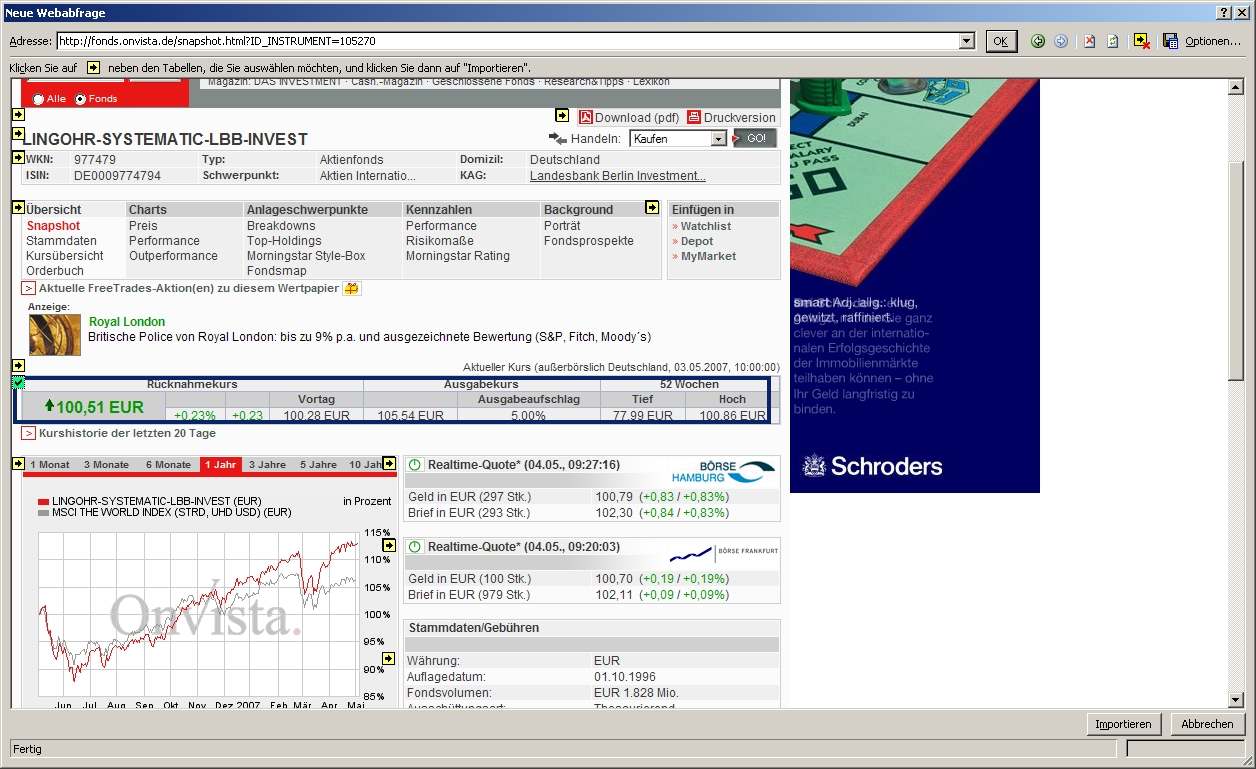
Task: Open the Stammdaten link under Übersicht
Action: 61,241
